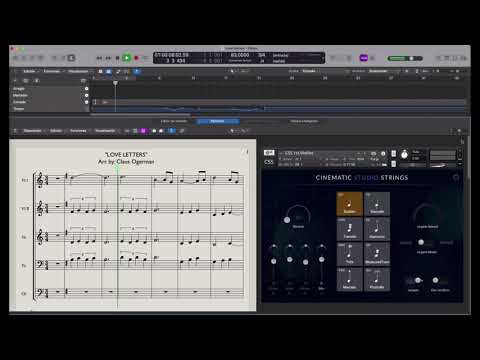Open the Edición menu in tracks area
This screenshot has width=480, height=360.
29,71
